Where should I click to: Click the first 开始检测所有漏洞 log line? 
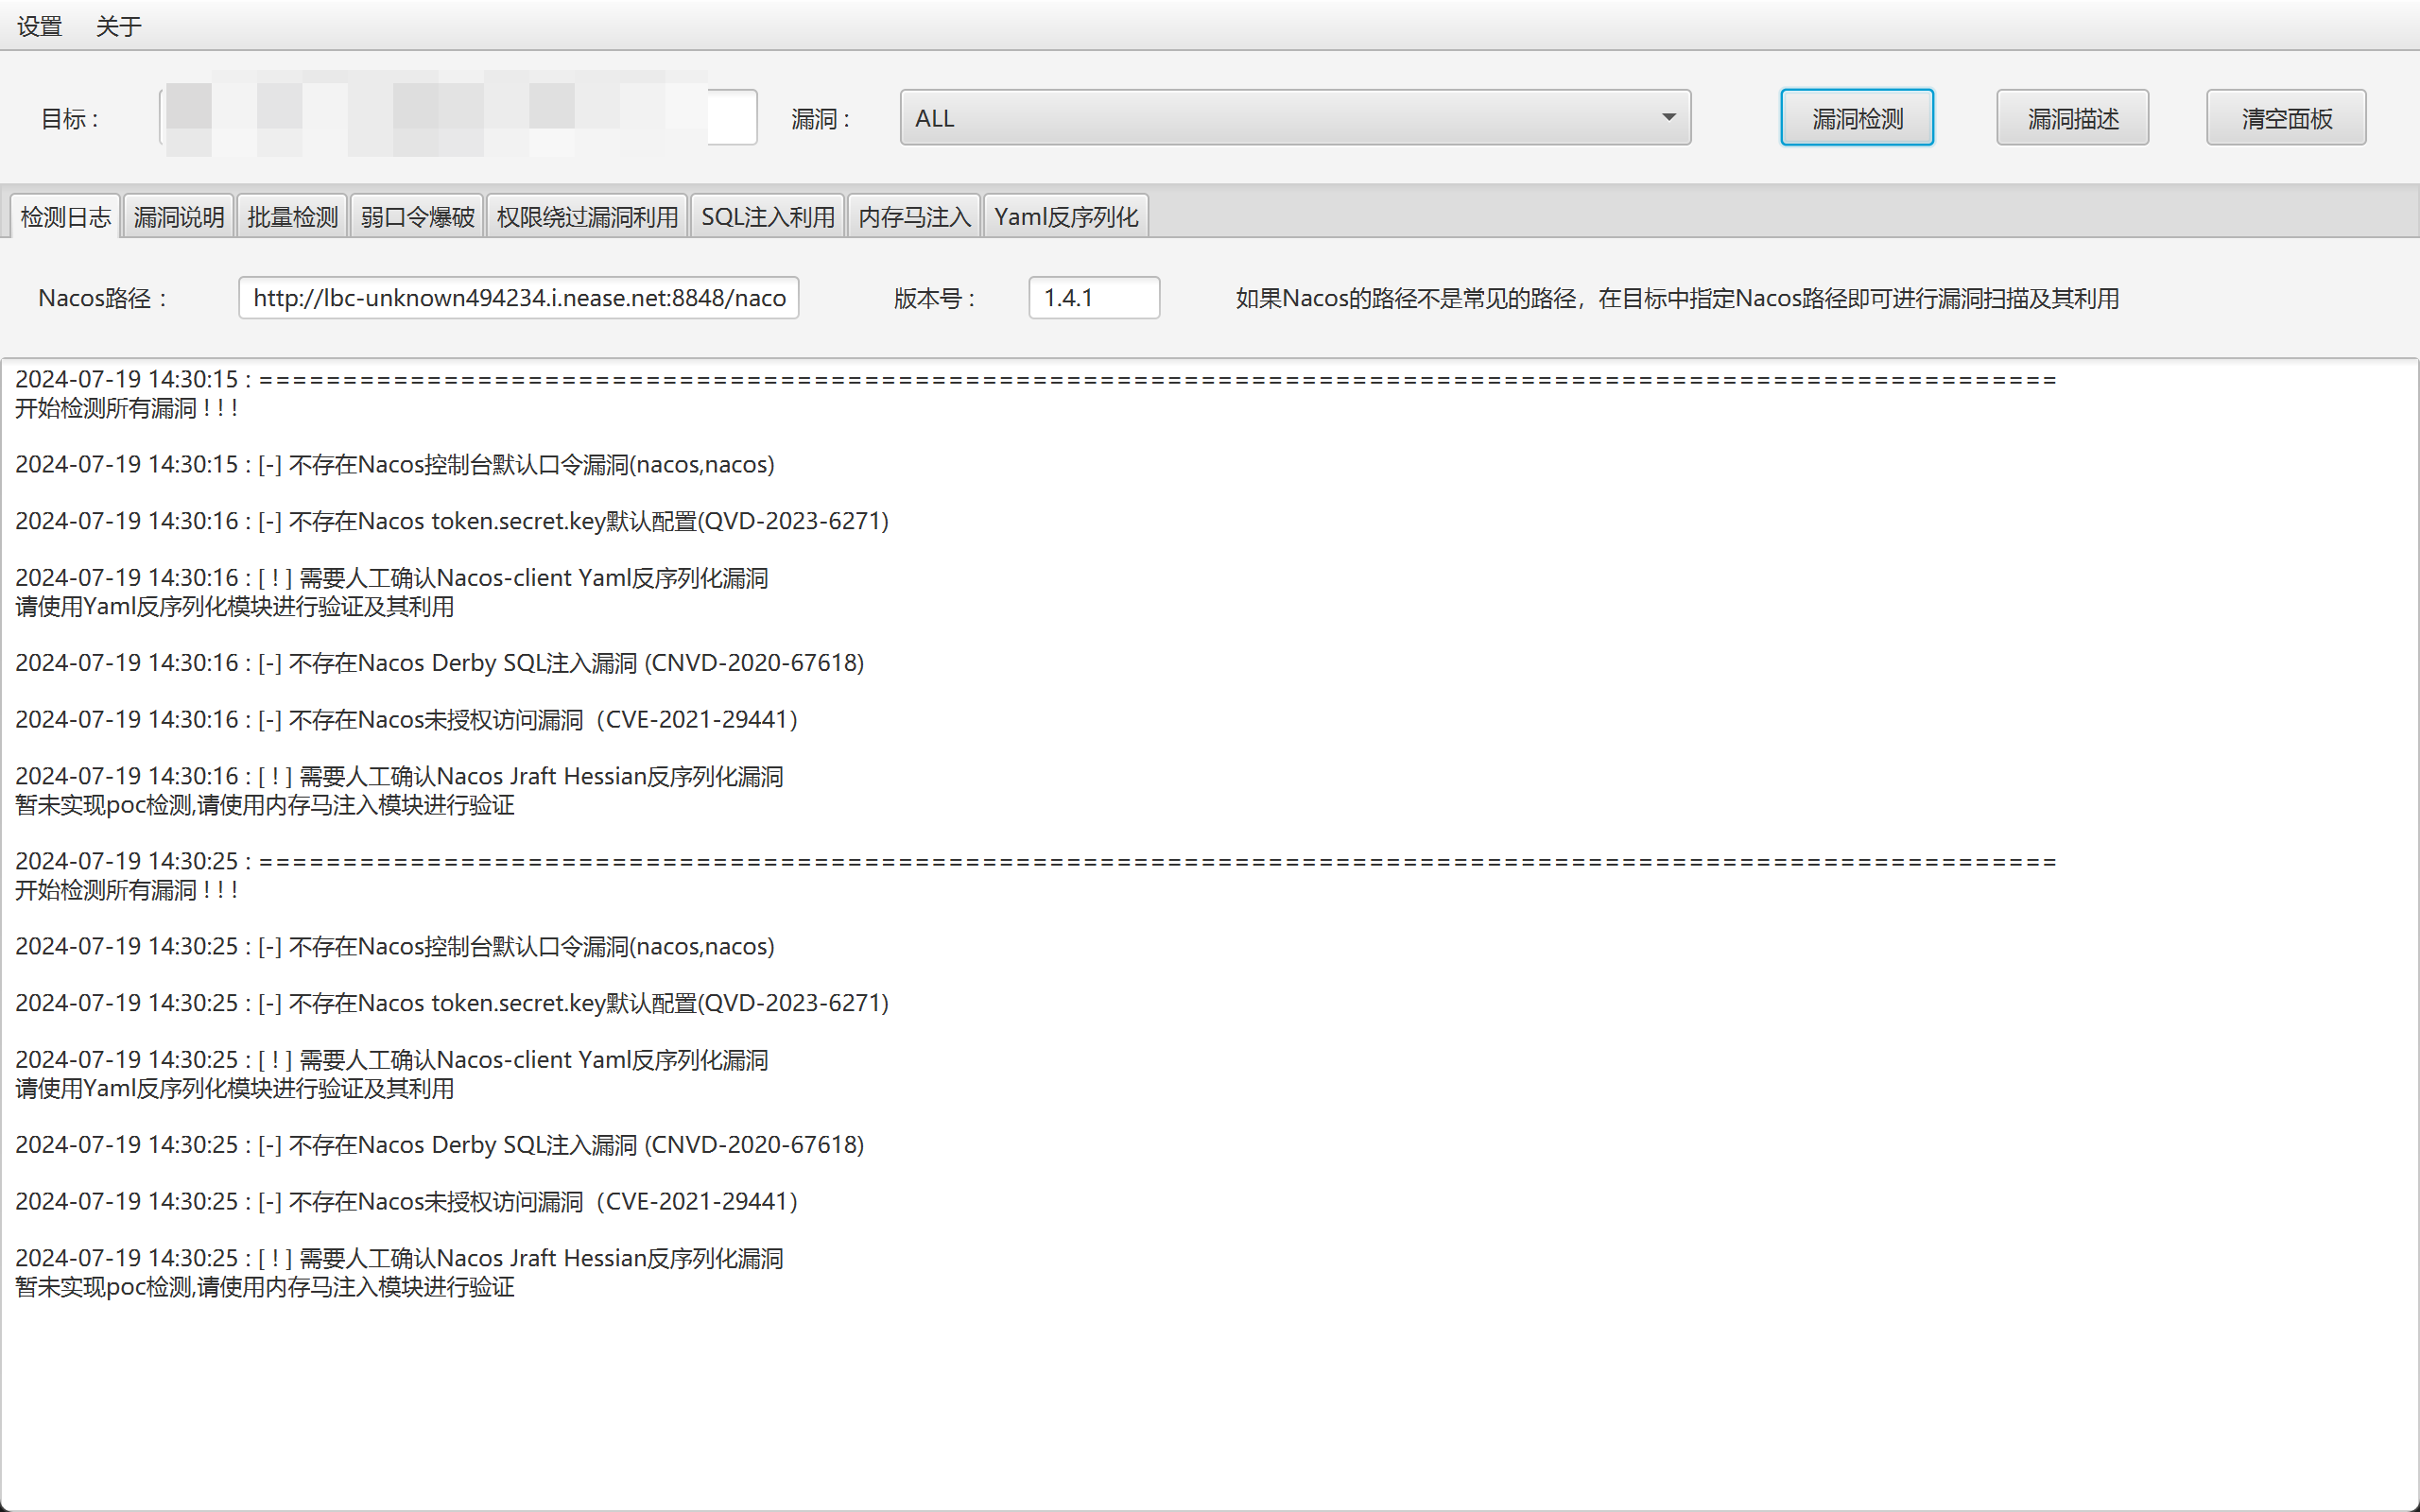126,408
